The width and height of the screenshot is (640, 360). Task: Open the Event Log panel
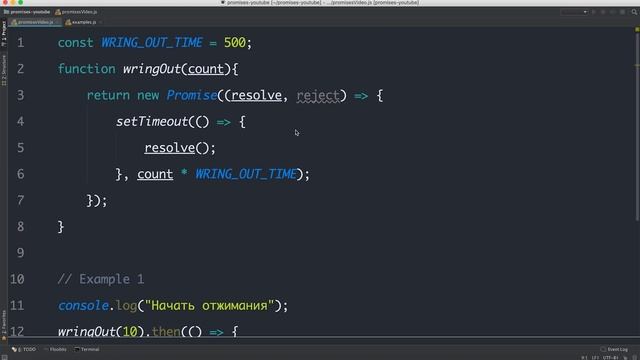click(614, 349)
